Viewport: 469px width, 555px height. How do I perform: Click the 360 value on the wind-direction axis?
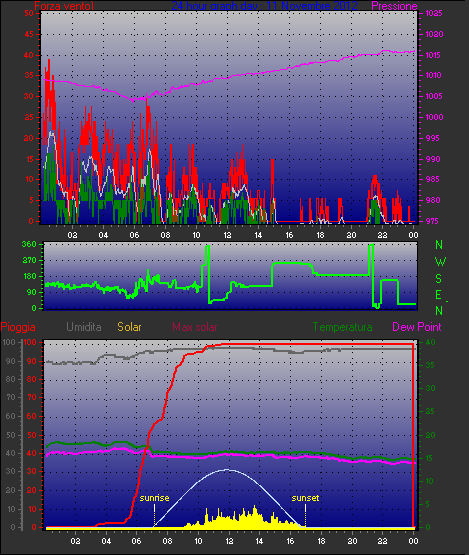pos(29,244)
